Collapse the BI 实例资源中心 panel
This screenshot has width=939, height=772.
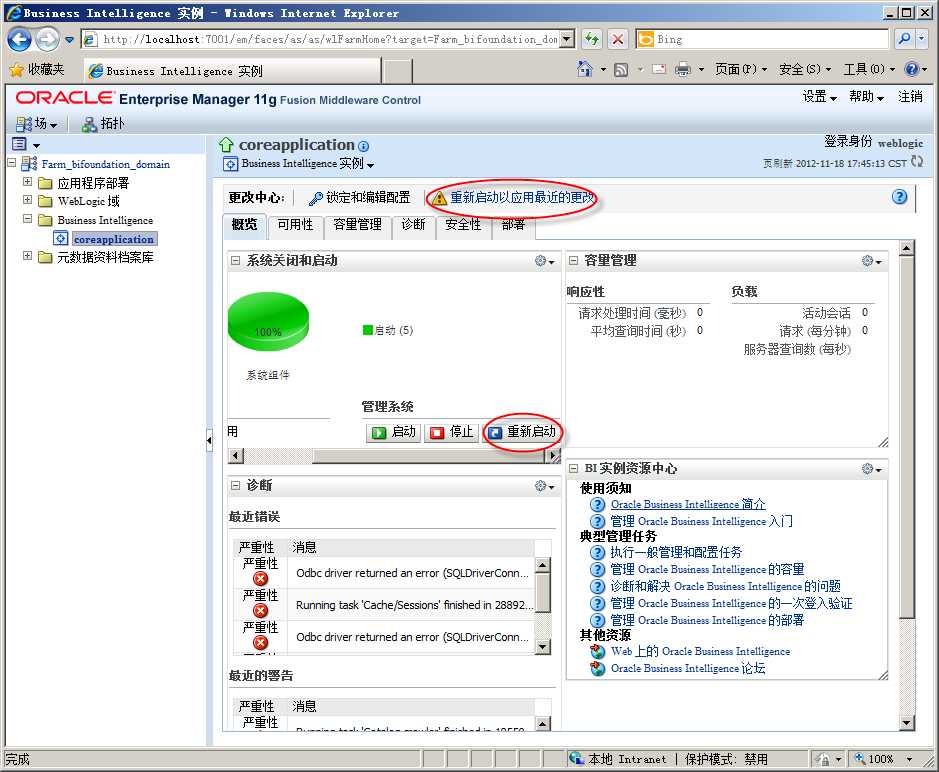[573, 468]
